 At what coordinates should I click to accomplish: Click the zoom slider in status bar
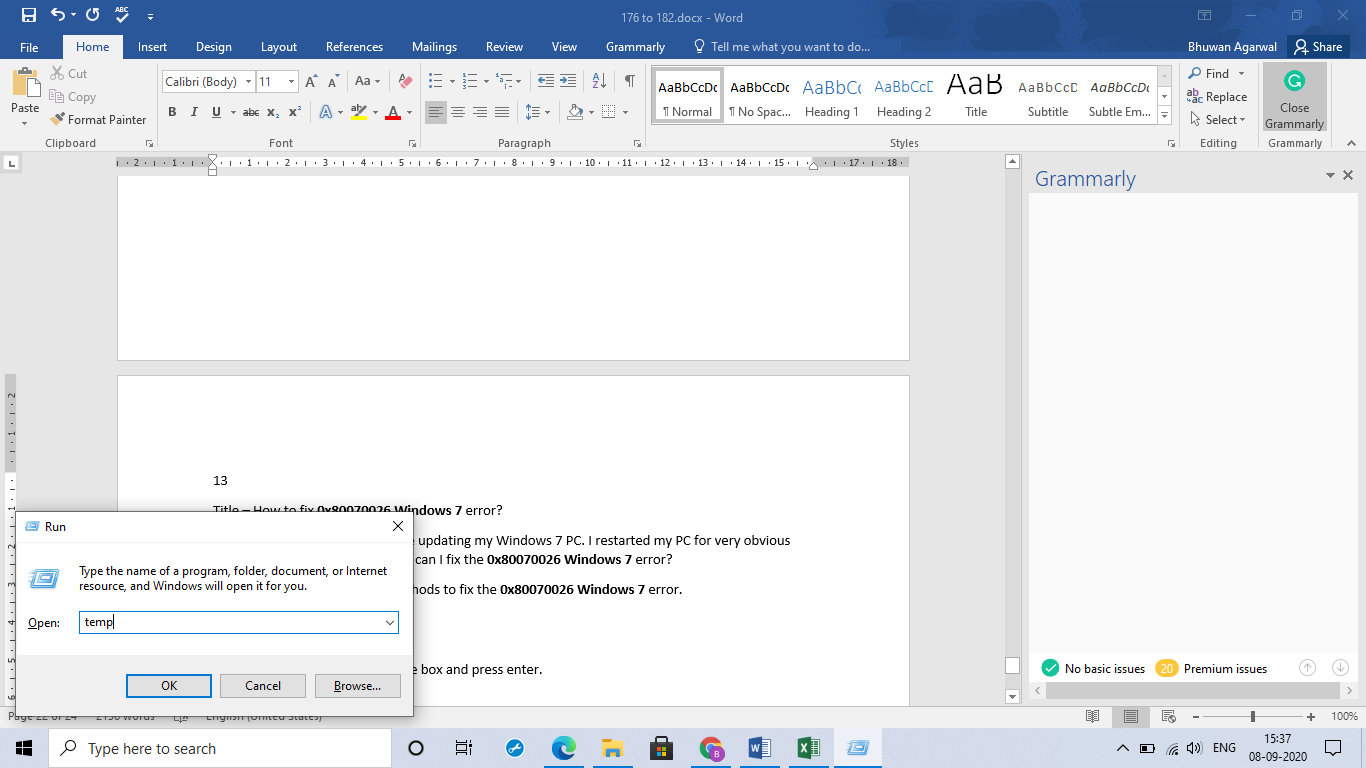coord(1253,717)
